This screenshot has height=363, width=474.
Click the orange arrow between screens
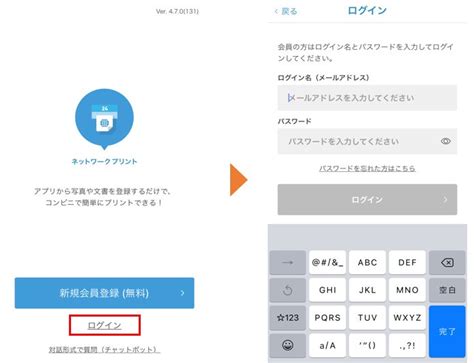(x=239, y=180)
